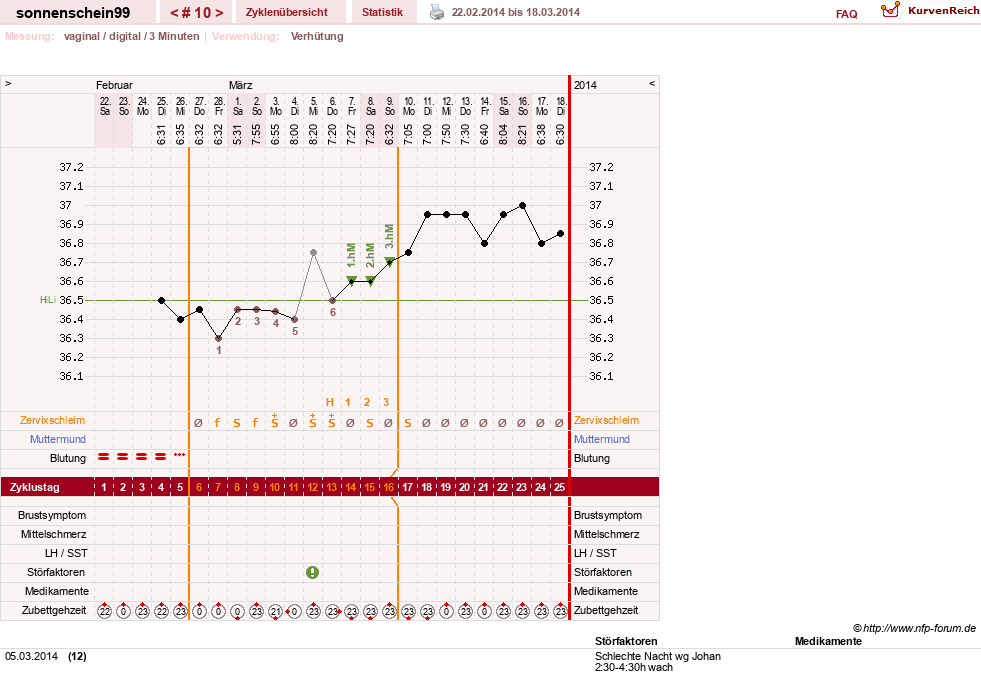Image resolution: width=981 pixels, height=694 pixels.
Task: Go to next cycle with '>' after #10
Action: coord(219,13)
